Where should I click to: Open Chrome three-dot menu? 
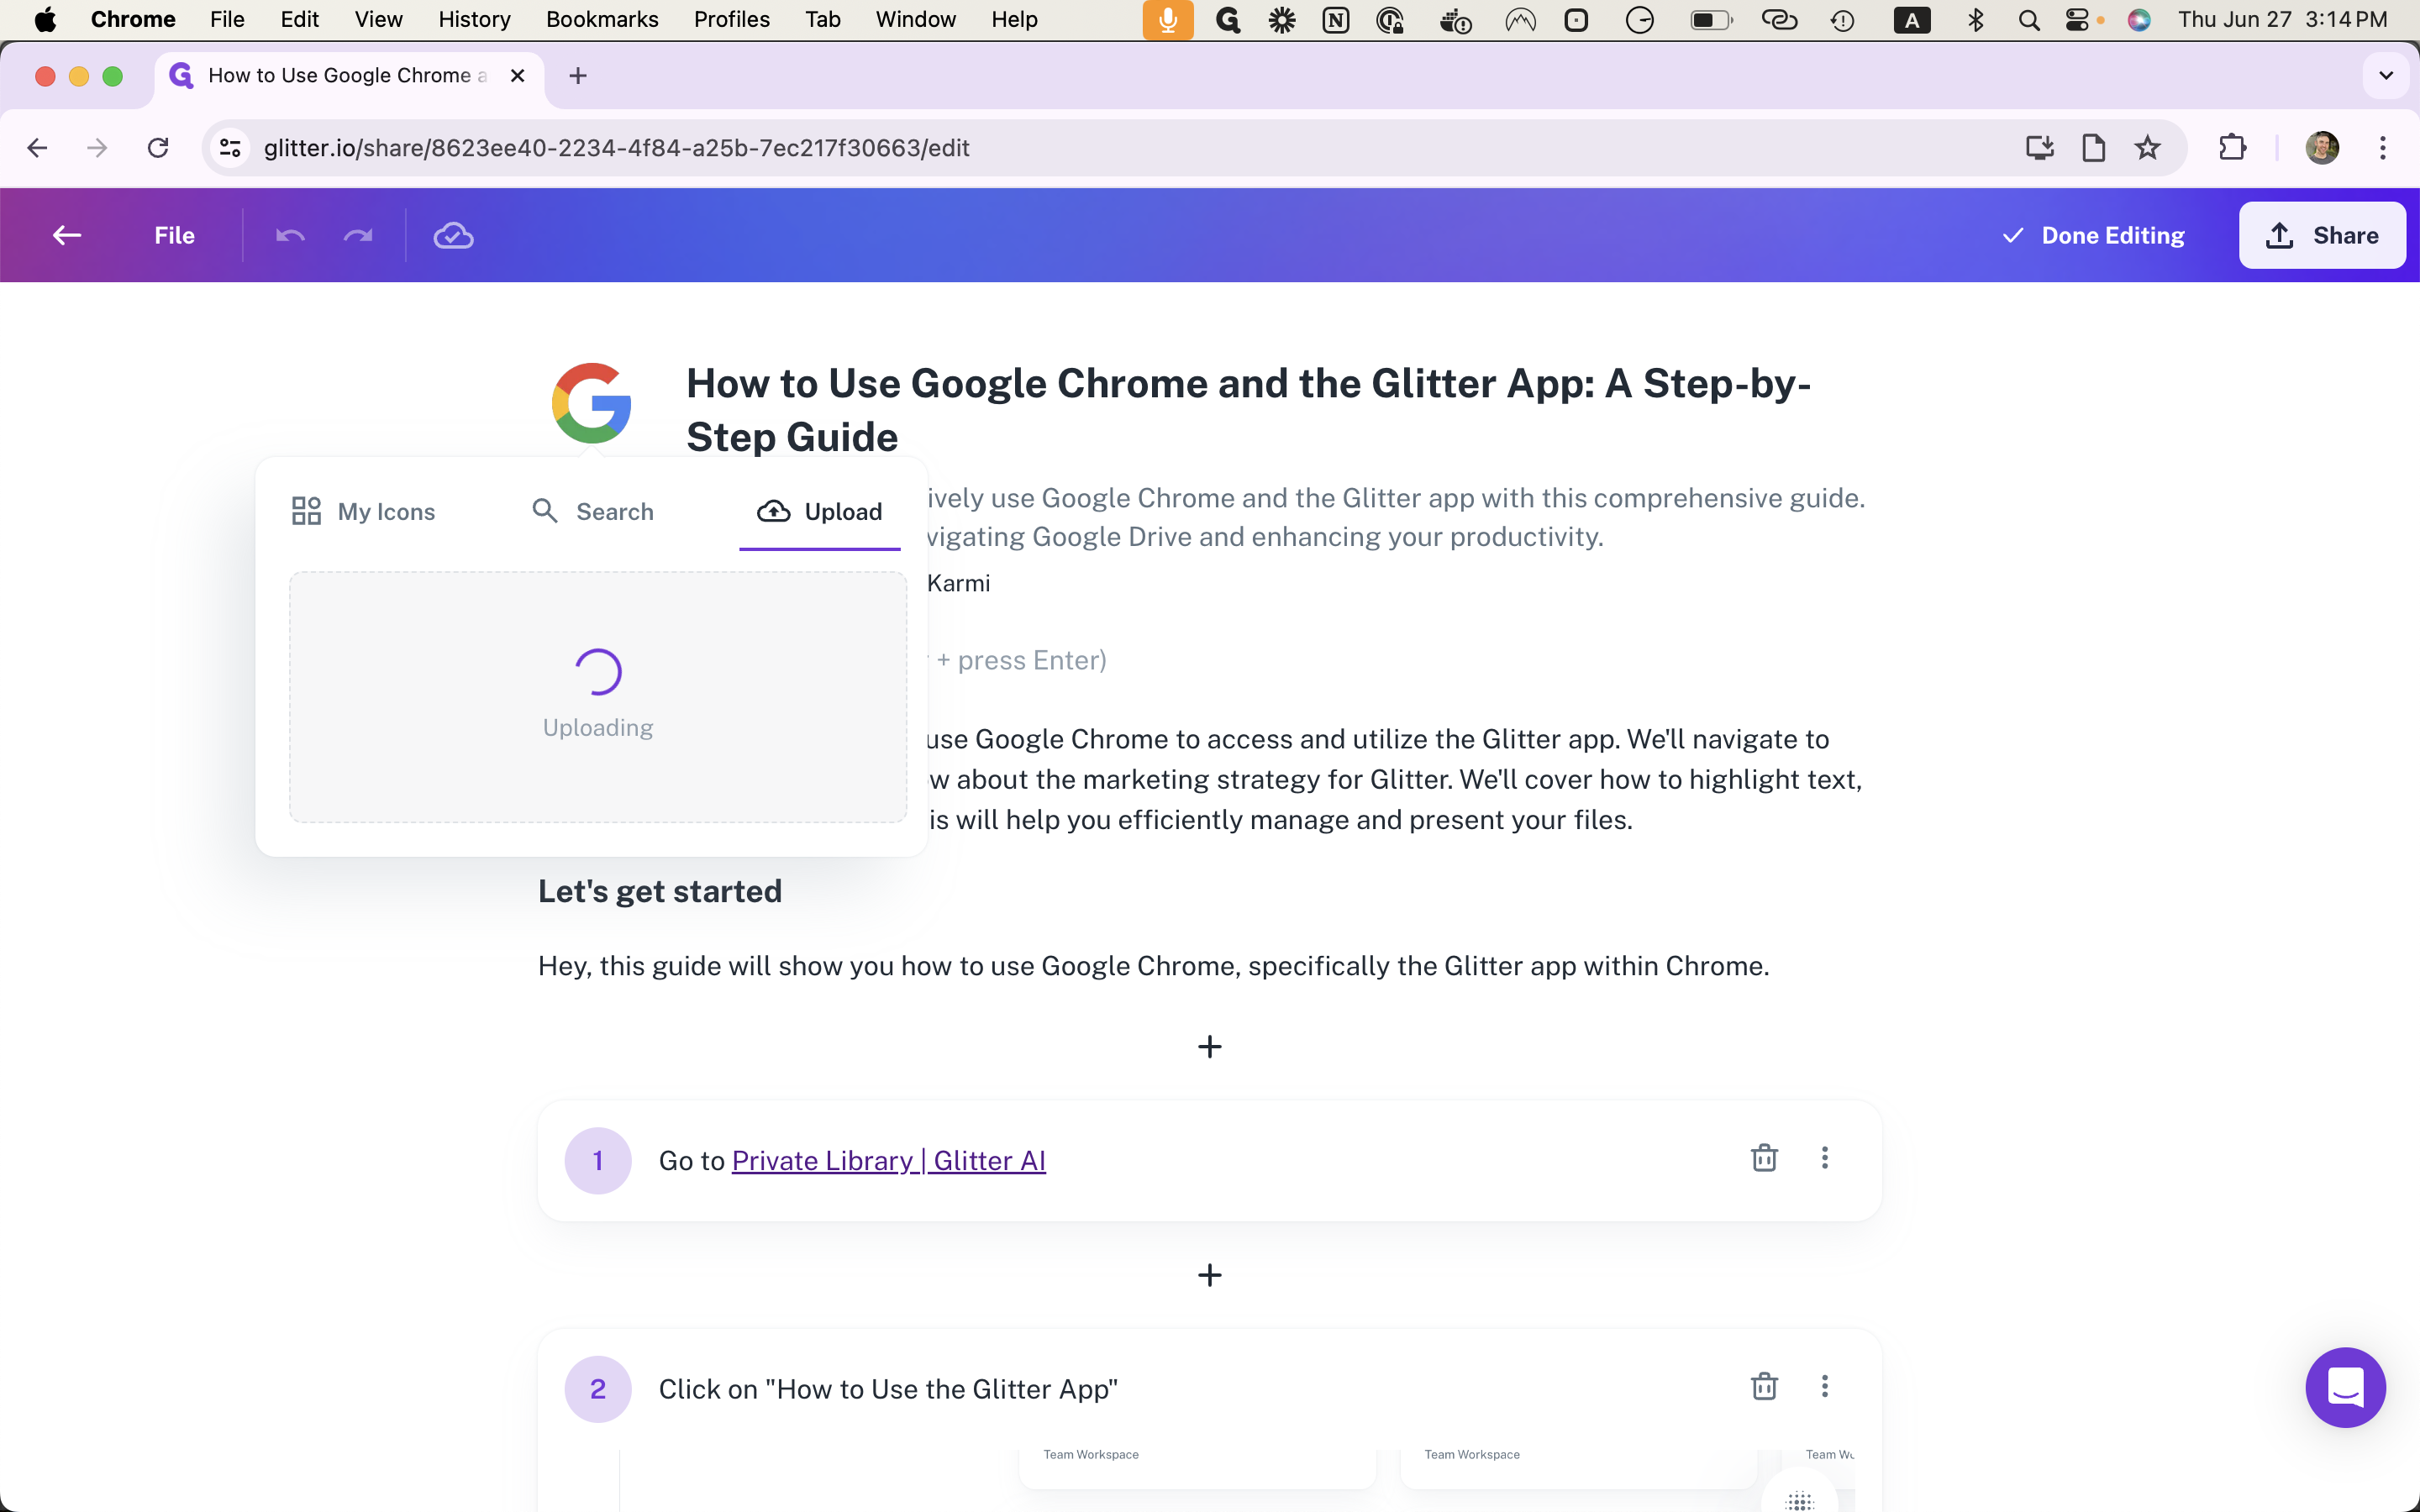[2383, 148]
